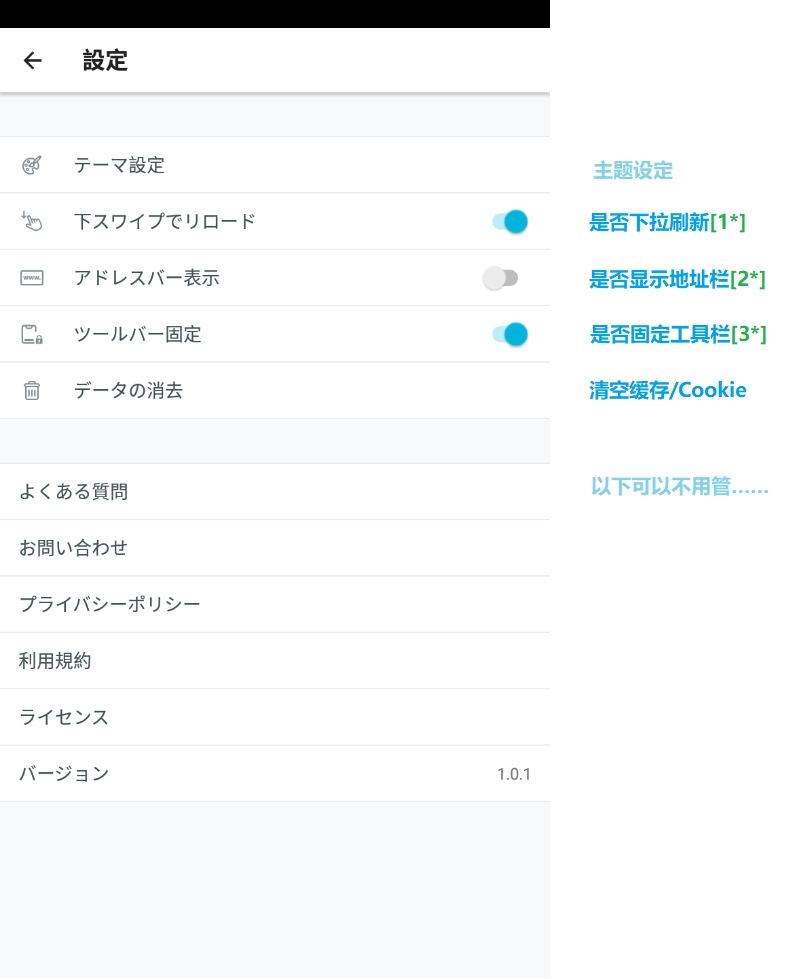This screenshot has height=979, width=801.
Task: Tap the back arrow icon
Action: [x=32, y=61]
